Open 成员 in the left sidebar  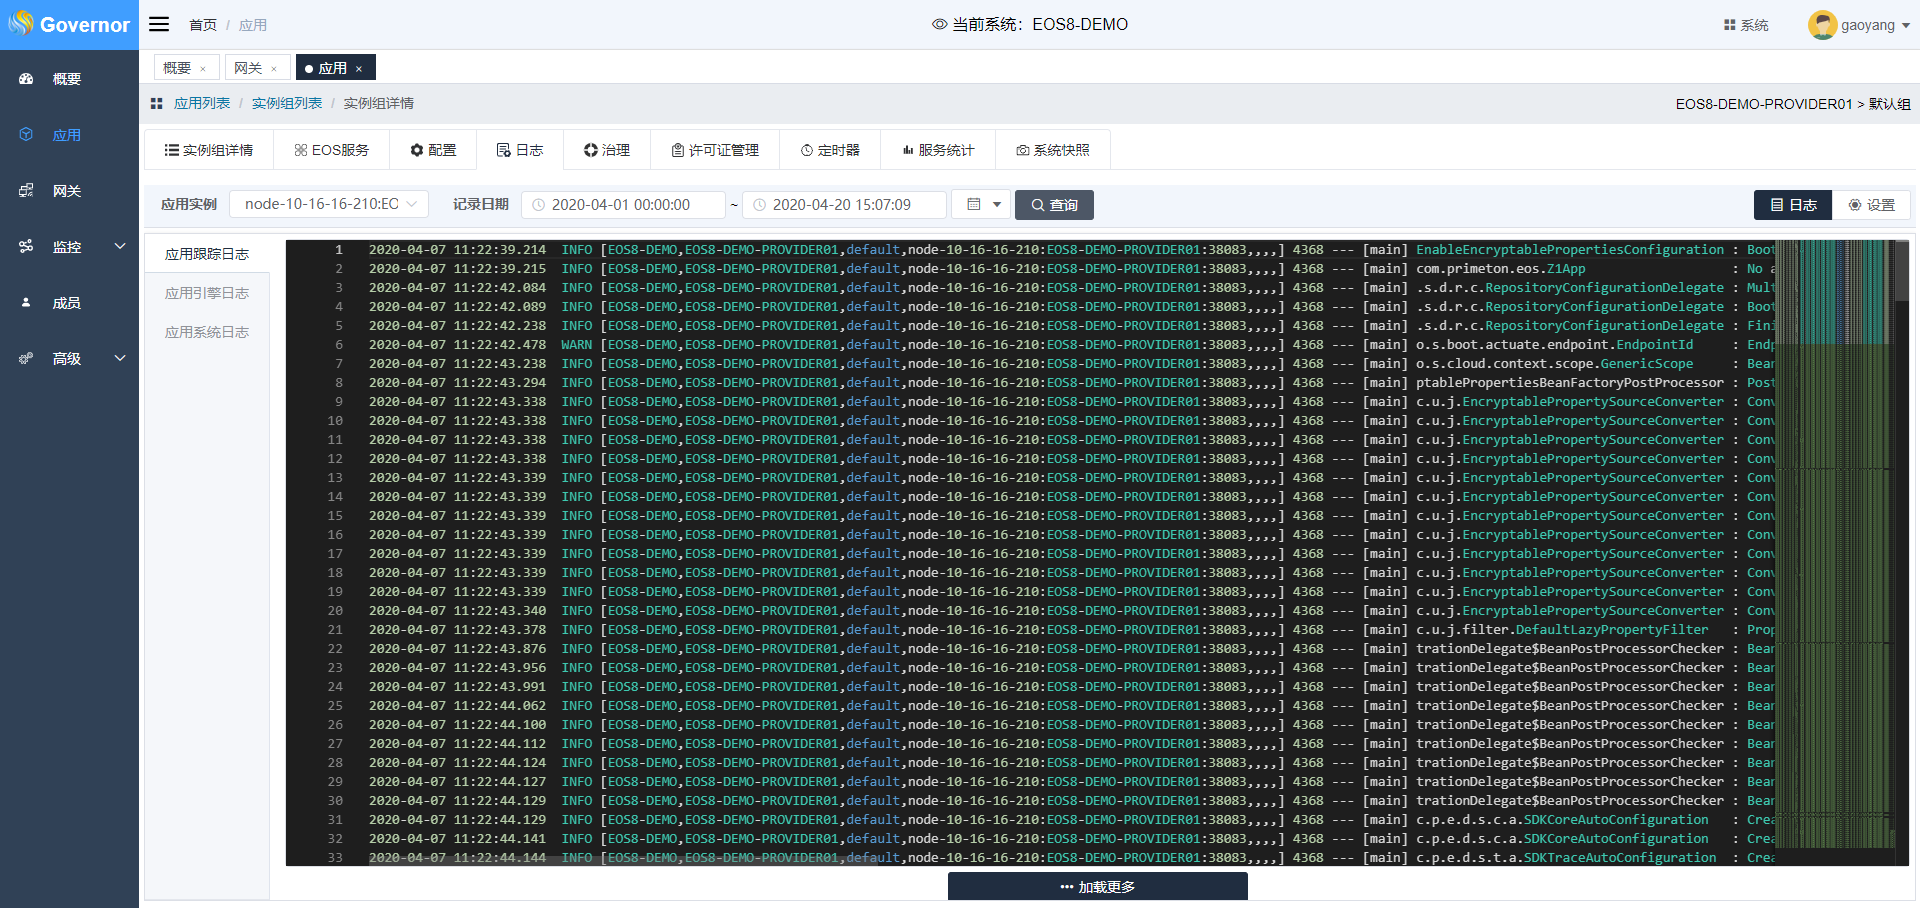point(66,303)
